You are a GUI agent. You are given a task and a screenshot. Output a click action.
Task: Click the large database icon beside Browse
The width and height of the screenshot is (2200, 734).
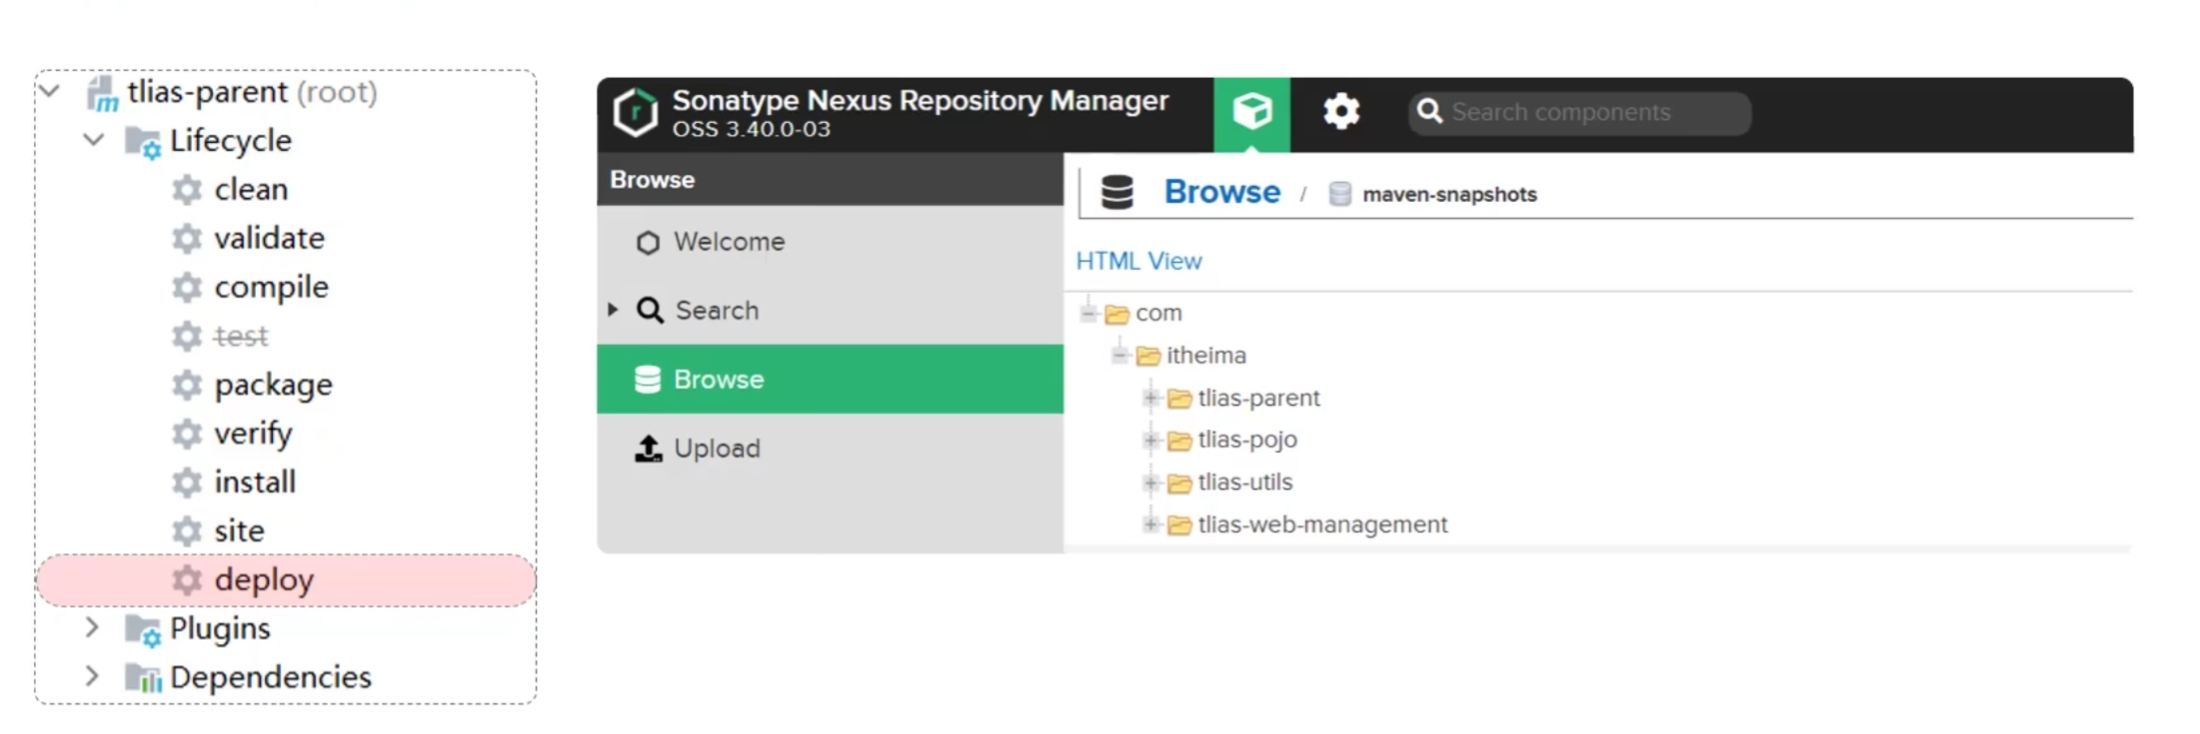pyautogui.click(x=1117, y=192)
